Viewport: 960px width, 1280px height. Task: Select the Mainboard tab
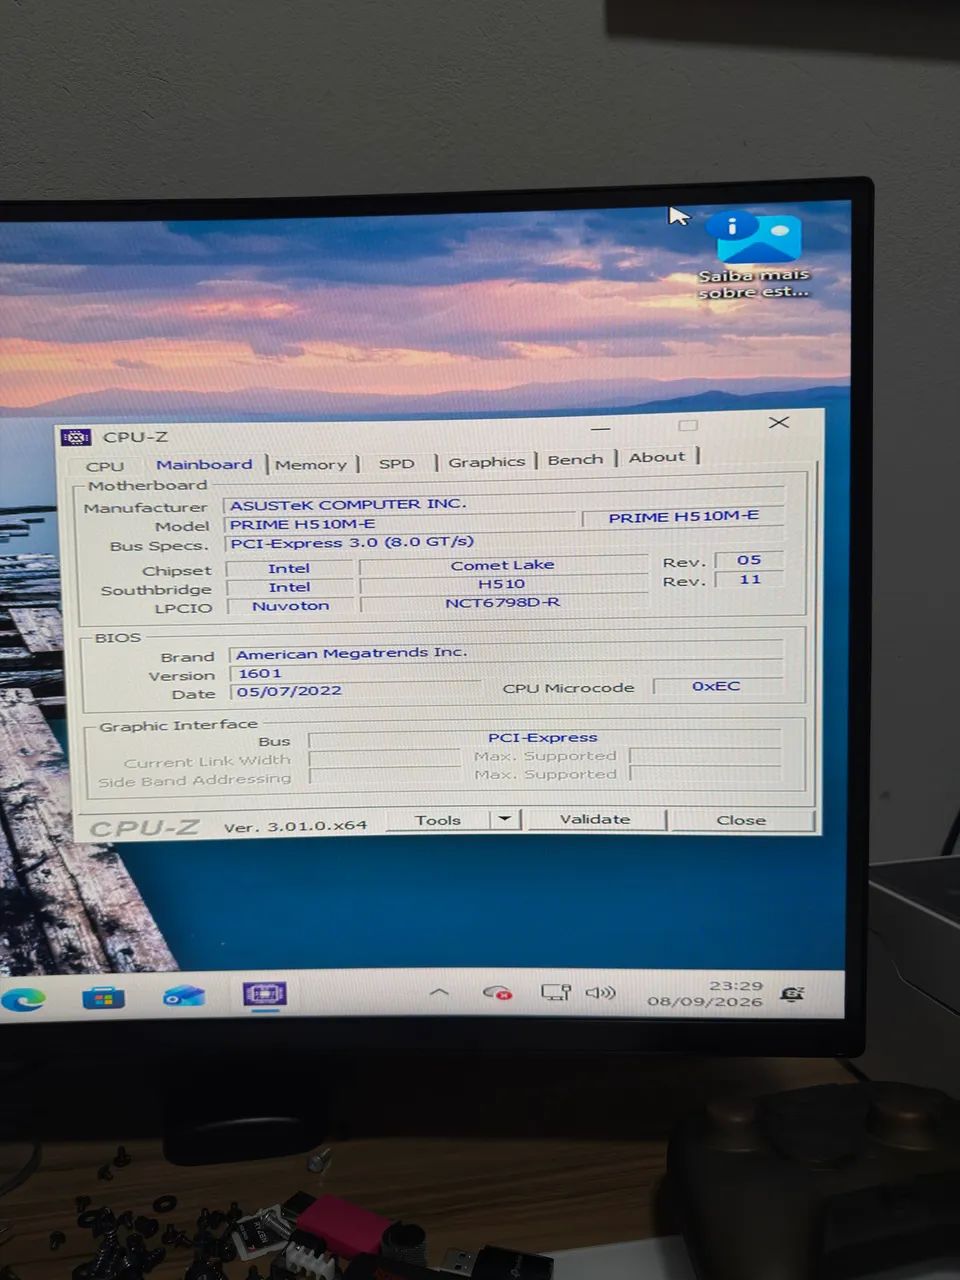pos(204,464)
